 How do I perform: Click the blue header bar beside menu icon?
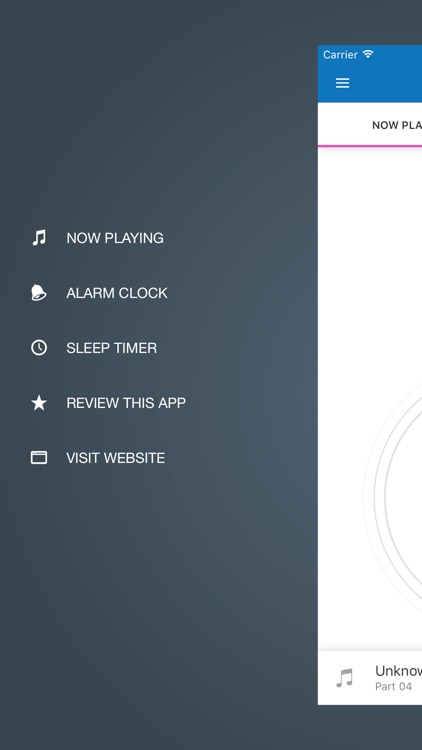[388, 83]
